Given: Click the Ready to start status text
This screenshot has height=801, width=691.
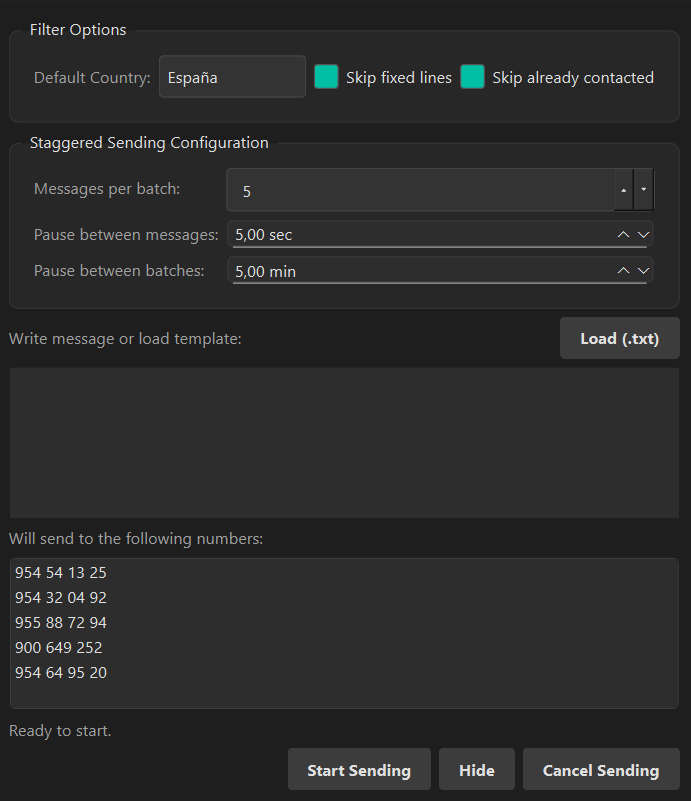Looking at the screenshot, I should click(x=60, y=731).
